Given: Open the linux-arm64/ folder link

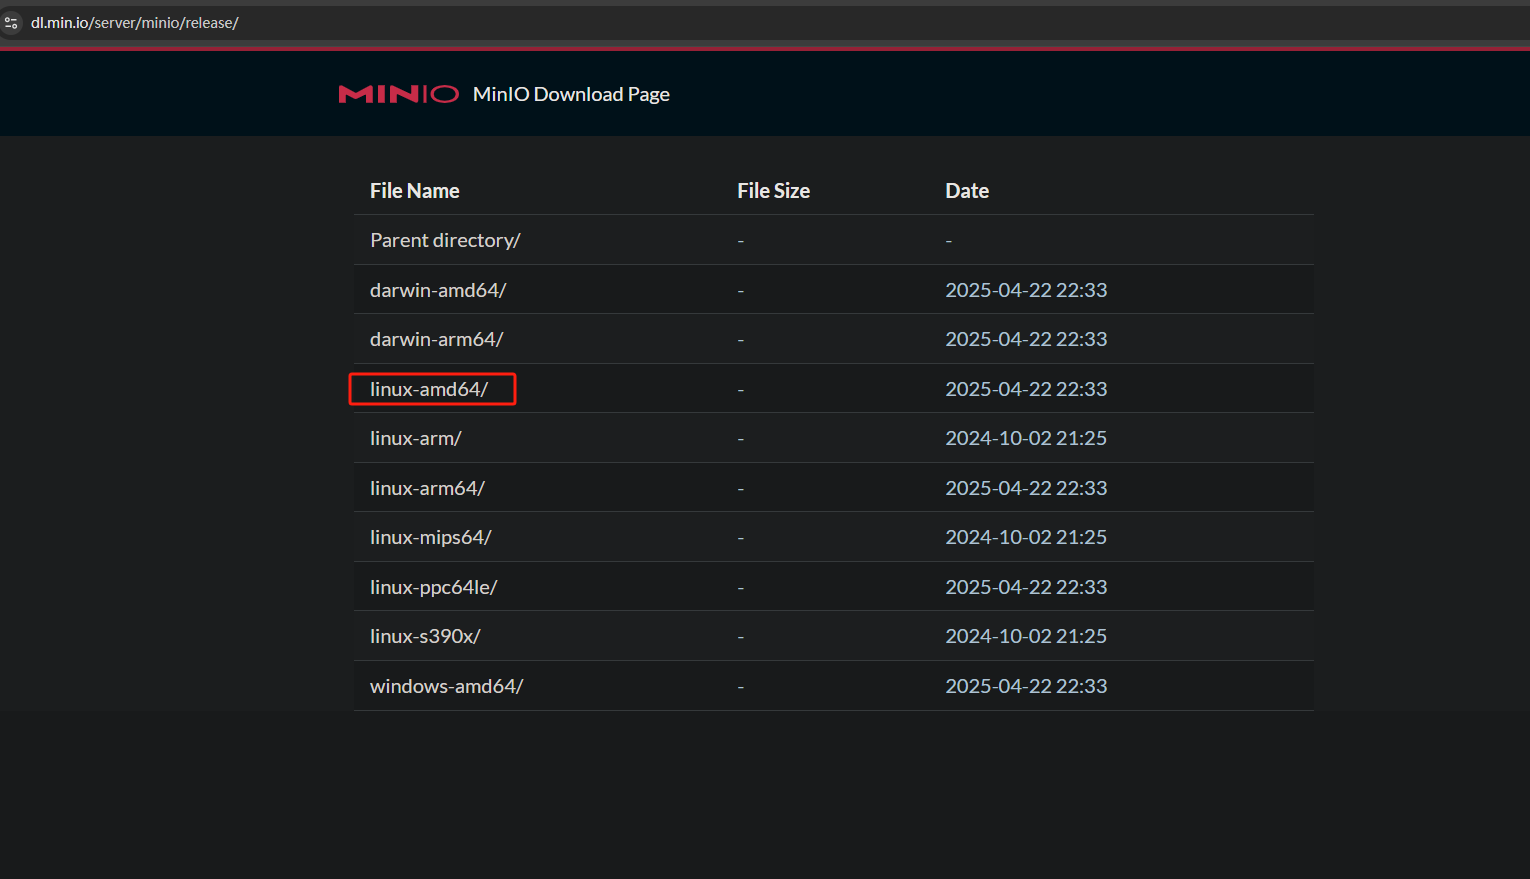Looking at the screenshot, I should click(x=427, y=488).
